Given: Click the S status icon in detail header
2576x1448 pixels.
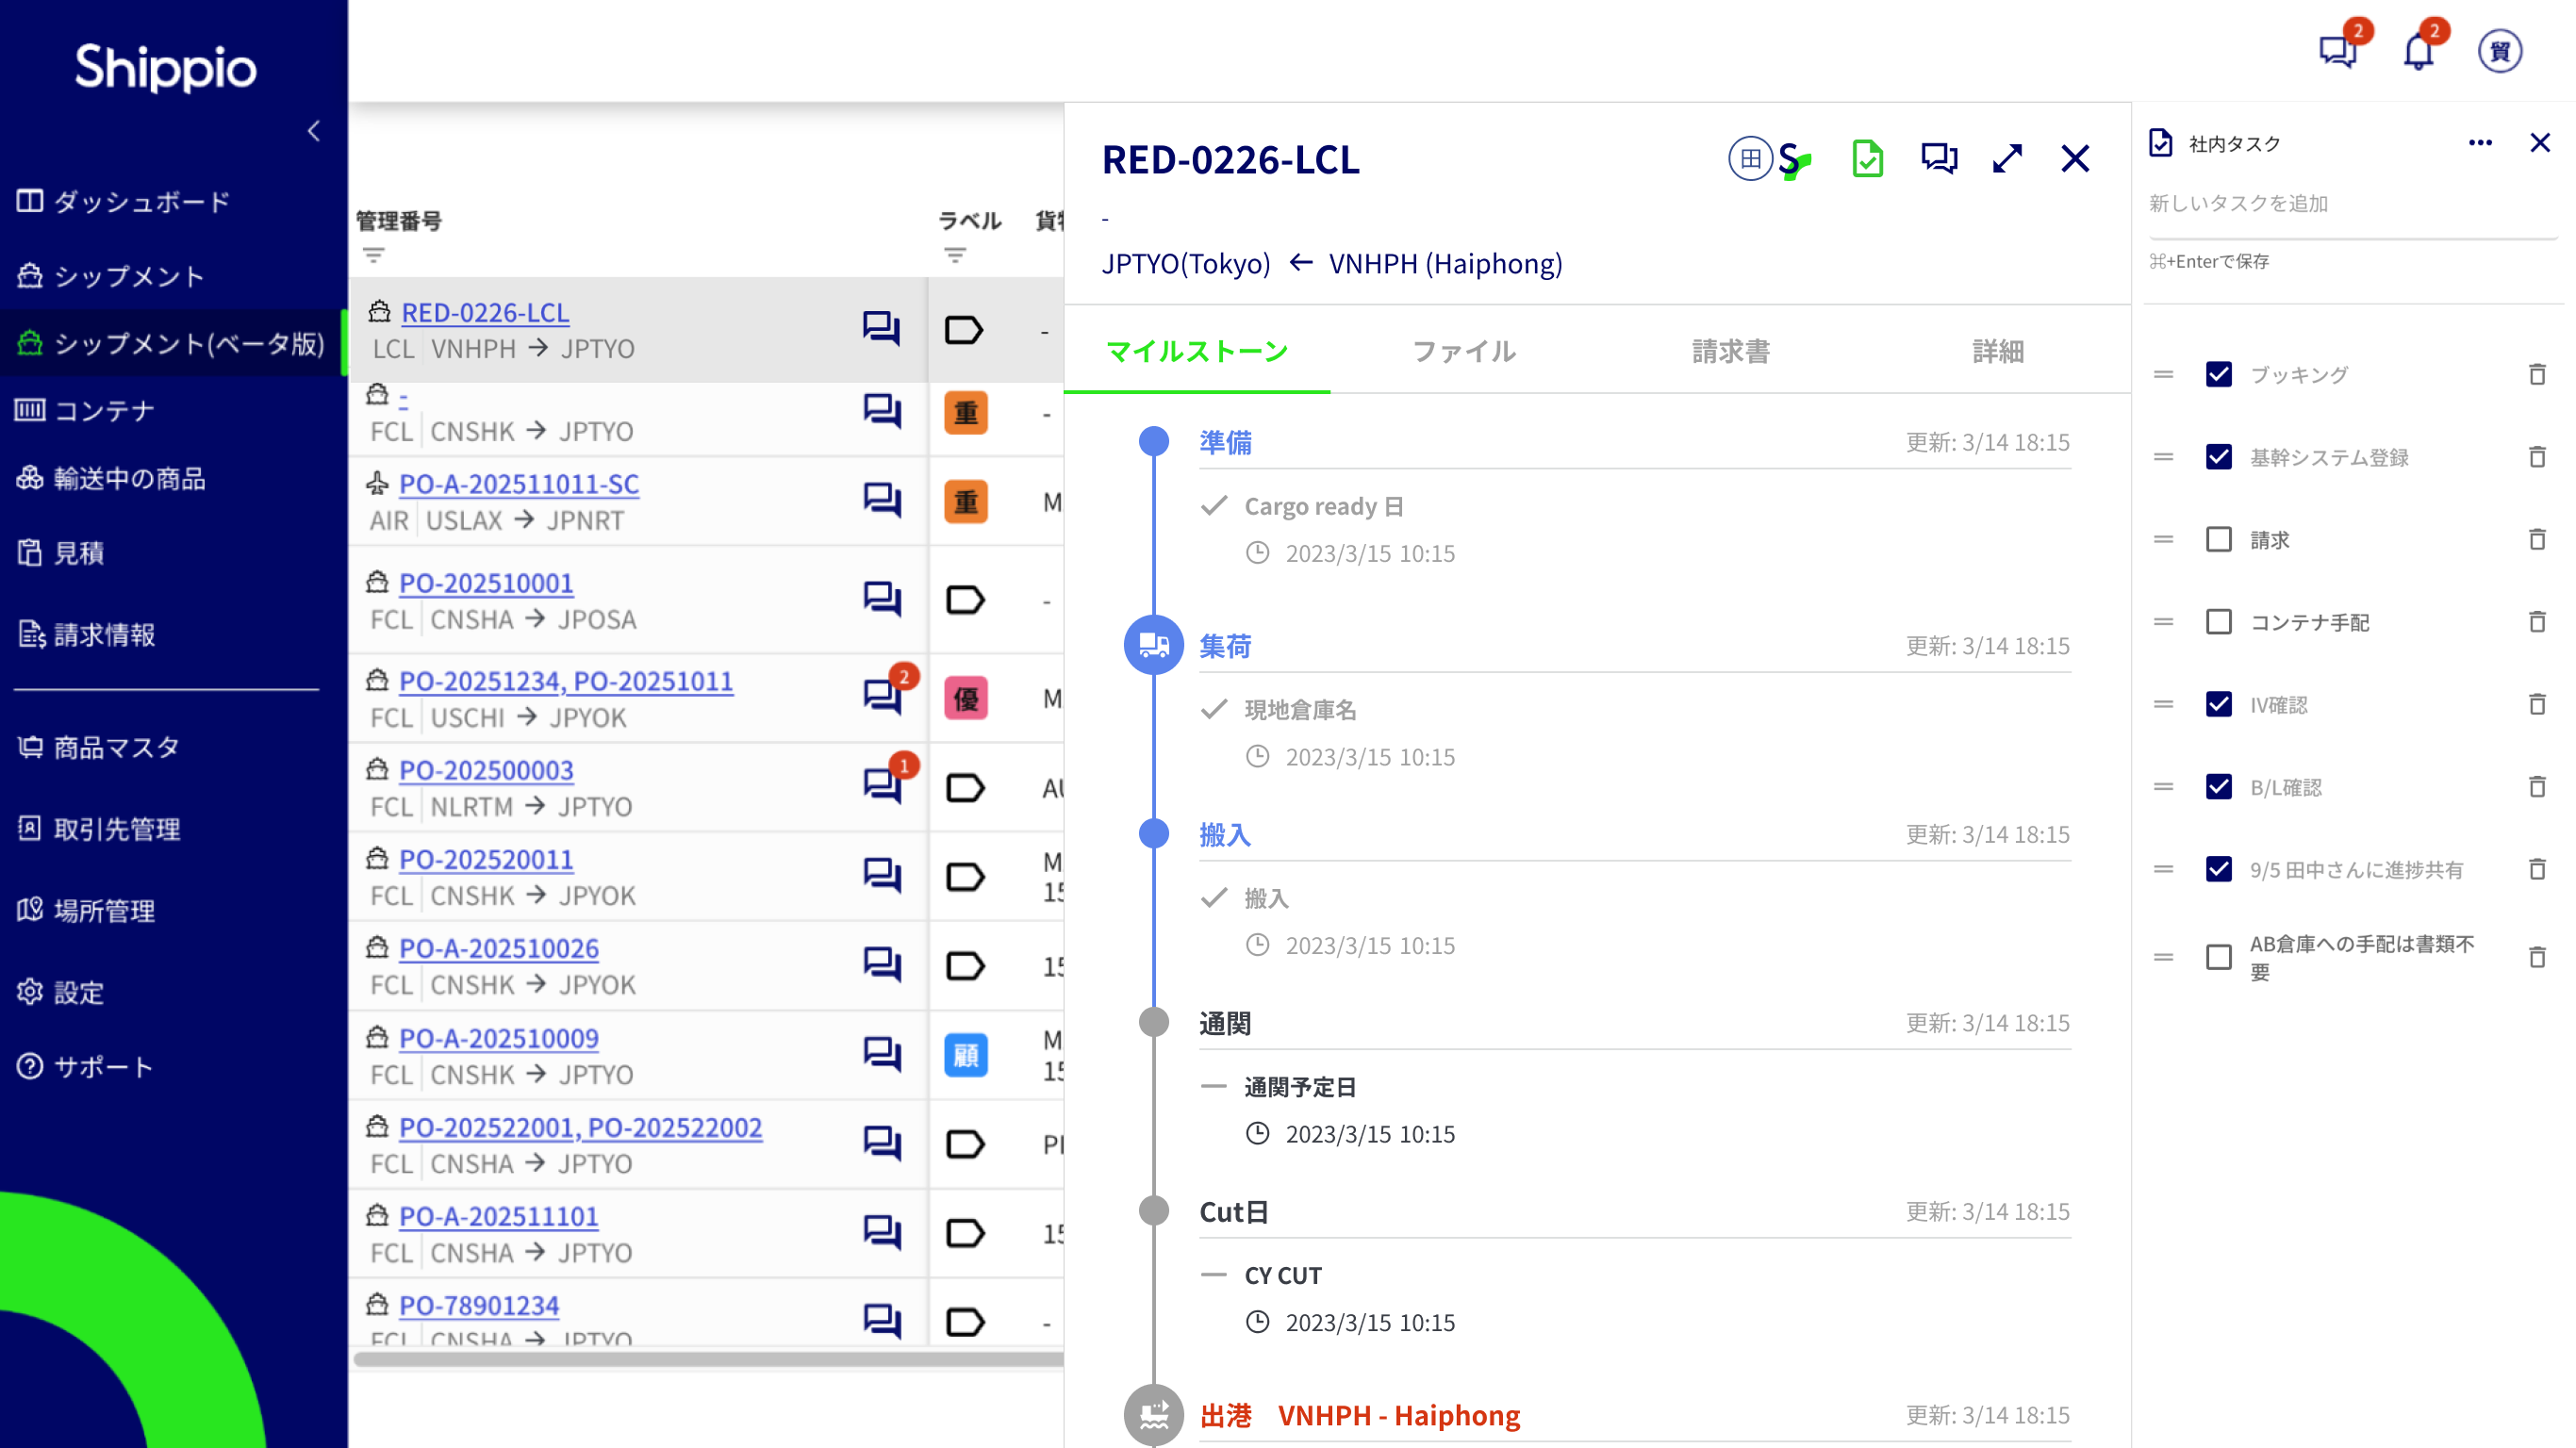Looking at the screenshot, I should pyautogui.click(x=1795, y=160).
